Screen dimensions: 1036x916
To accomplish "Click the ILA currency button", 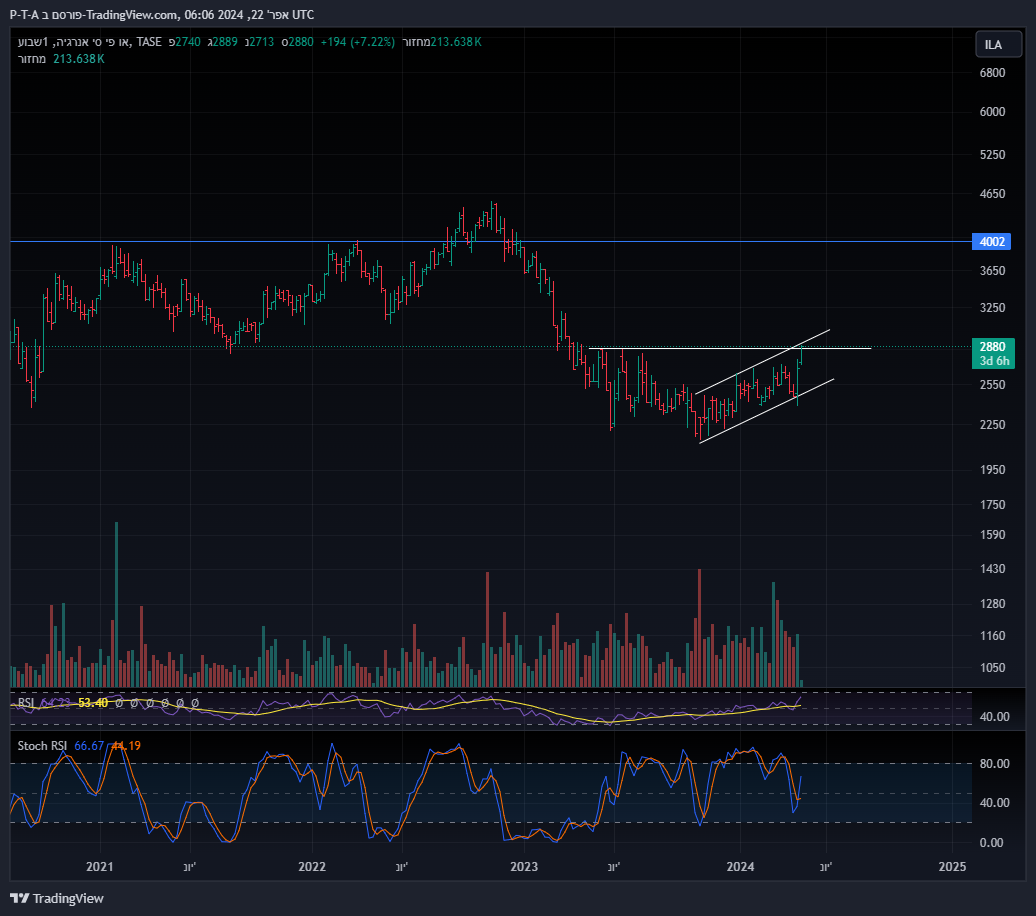I will tap(993, 44).
